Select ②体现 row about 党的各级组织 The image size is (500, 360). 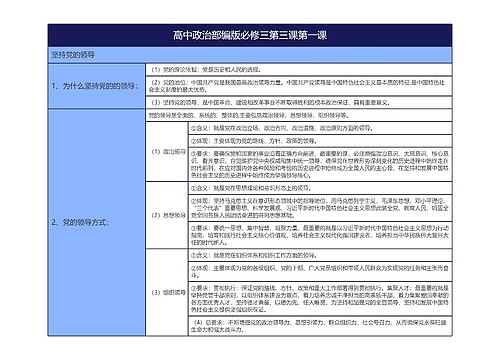[320, 272]
